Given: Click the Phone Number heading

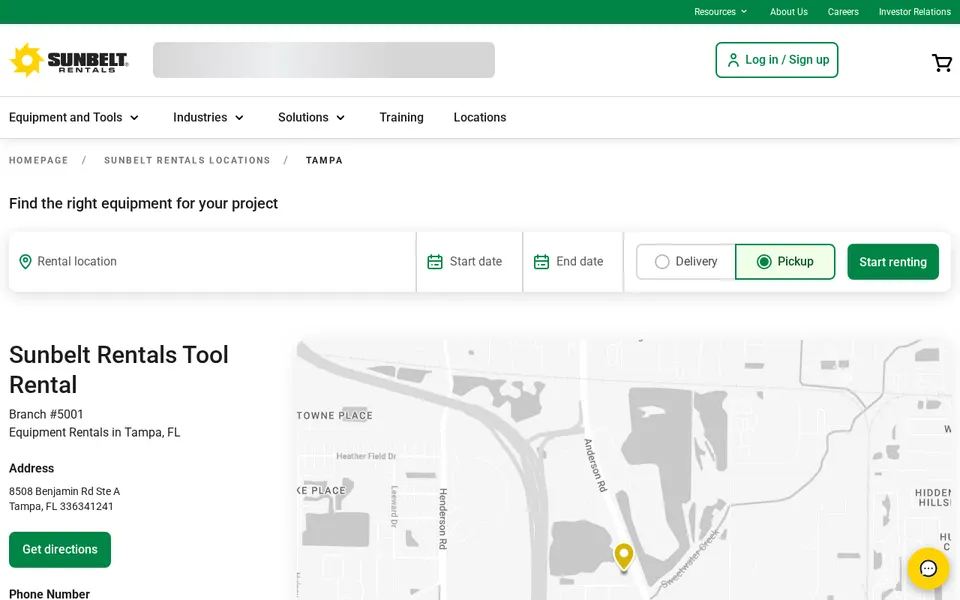Looking at the screenshot, I should (x=49, y=594).
